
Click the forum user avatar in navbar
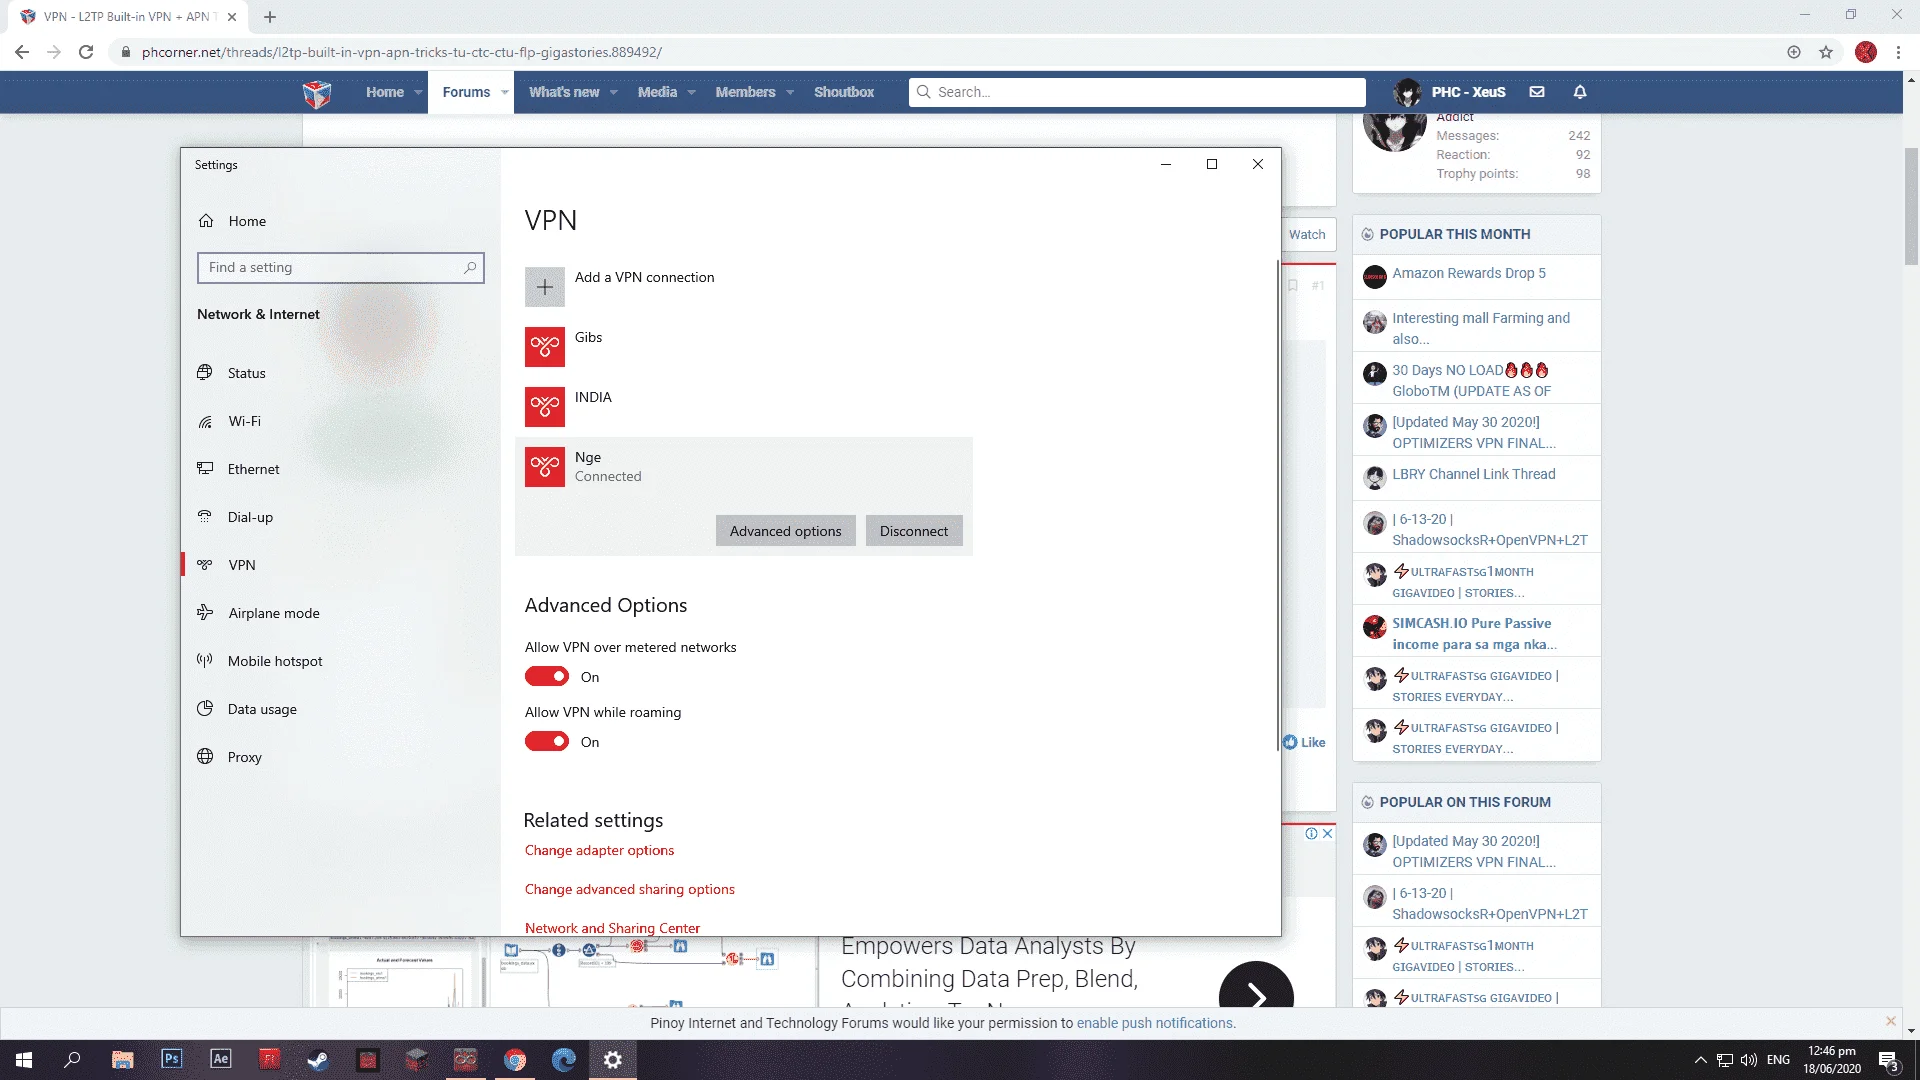[1408, 92]
